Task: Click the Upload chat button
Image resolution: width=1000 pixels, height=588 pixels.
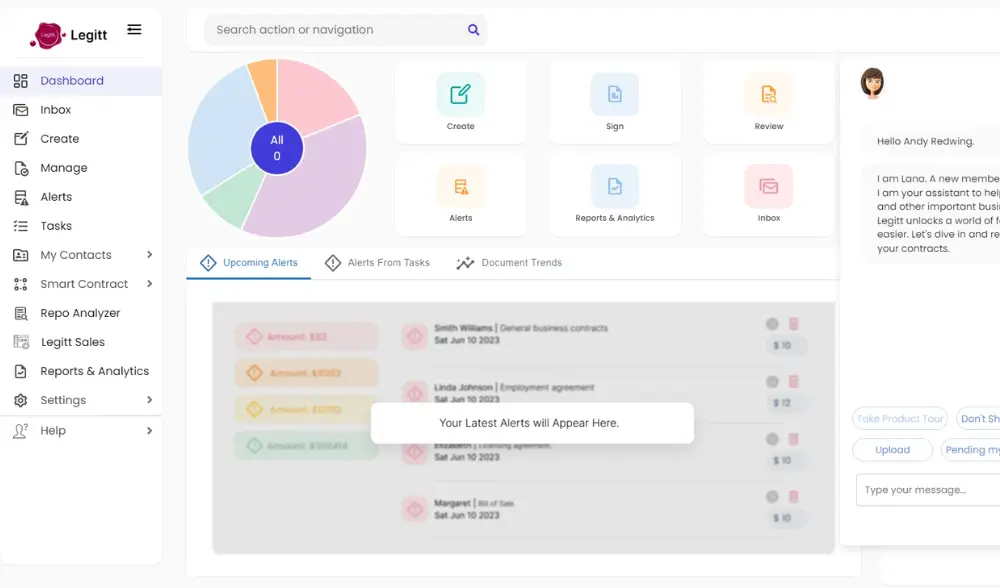Action: [x=892, y=450]
